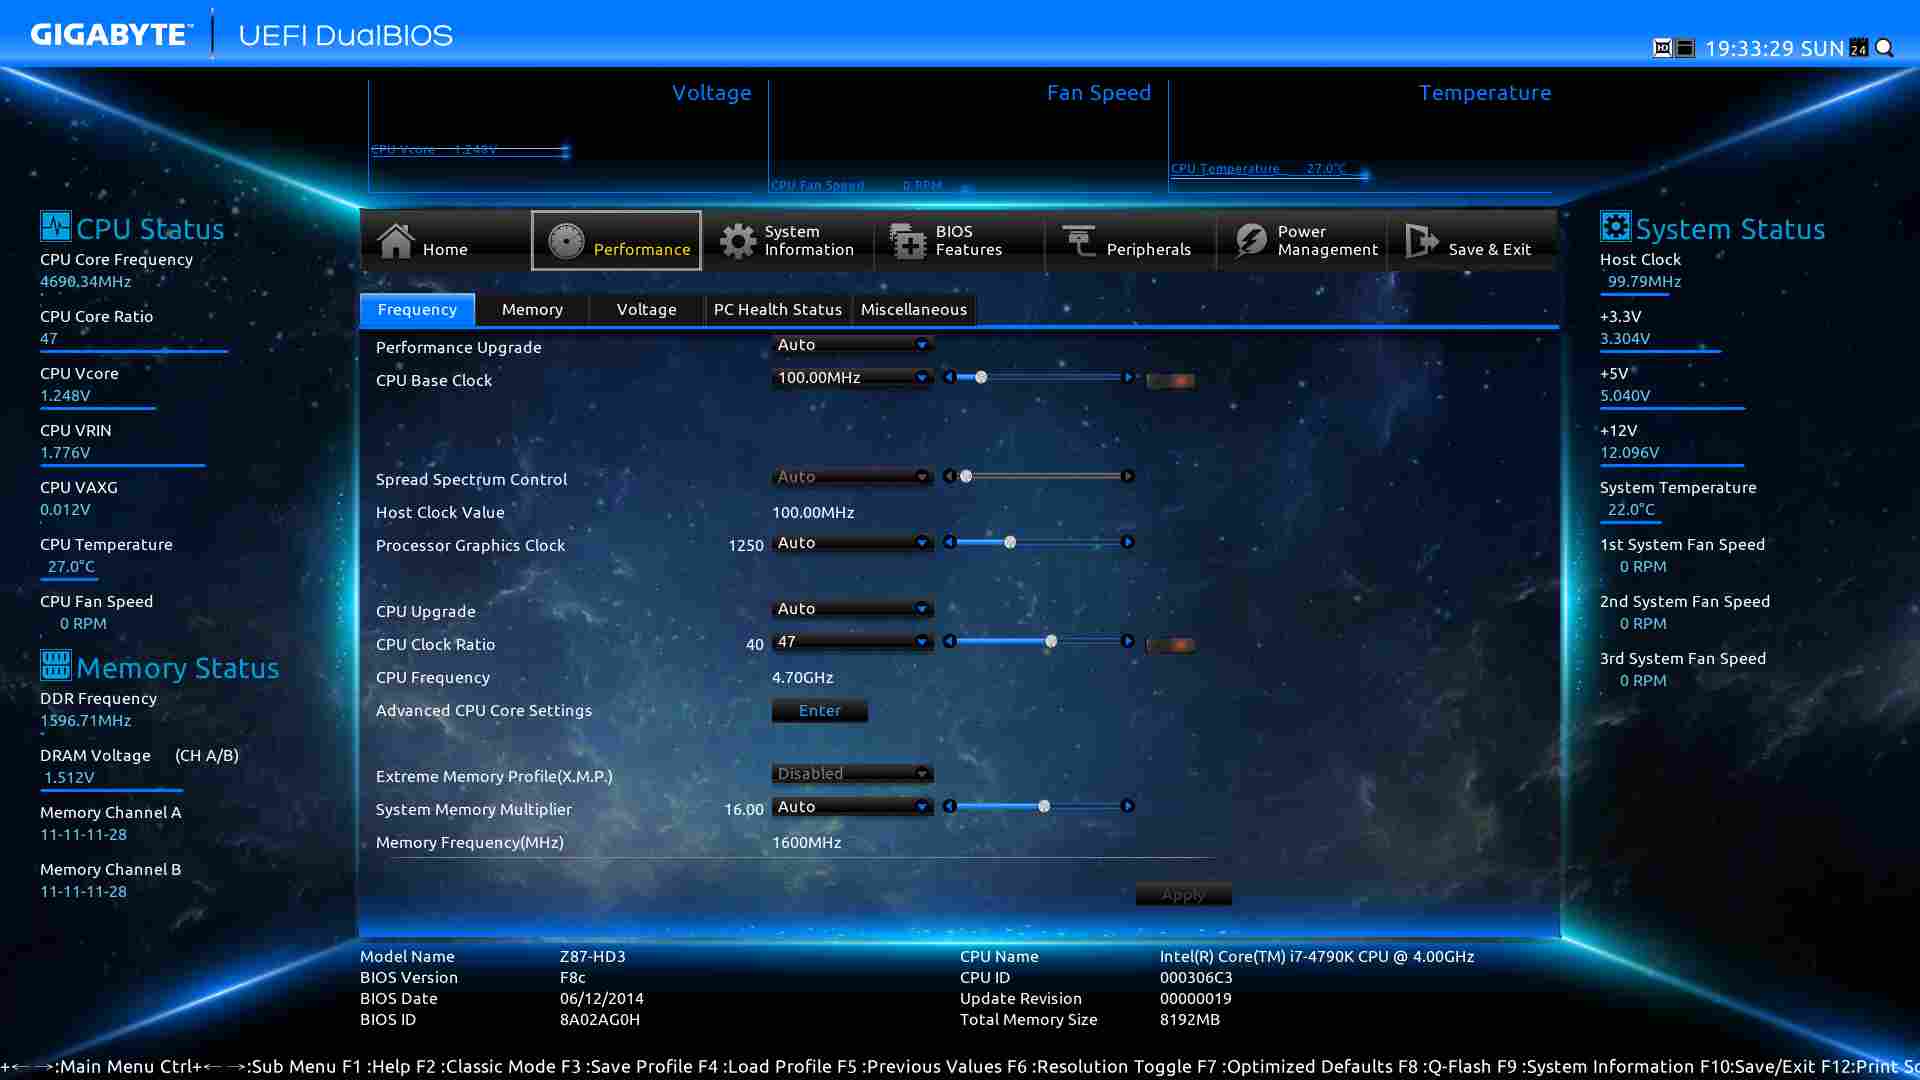Click the System Information gear icon

(x=738, y=241)
